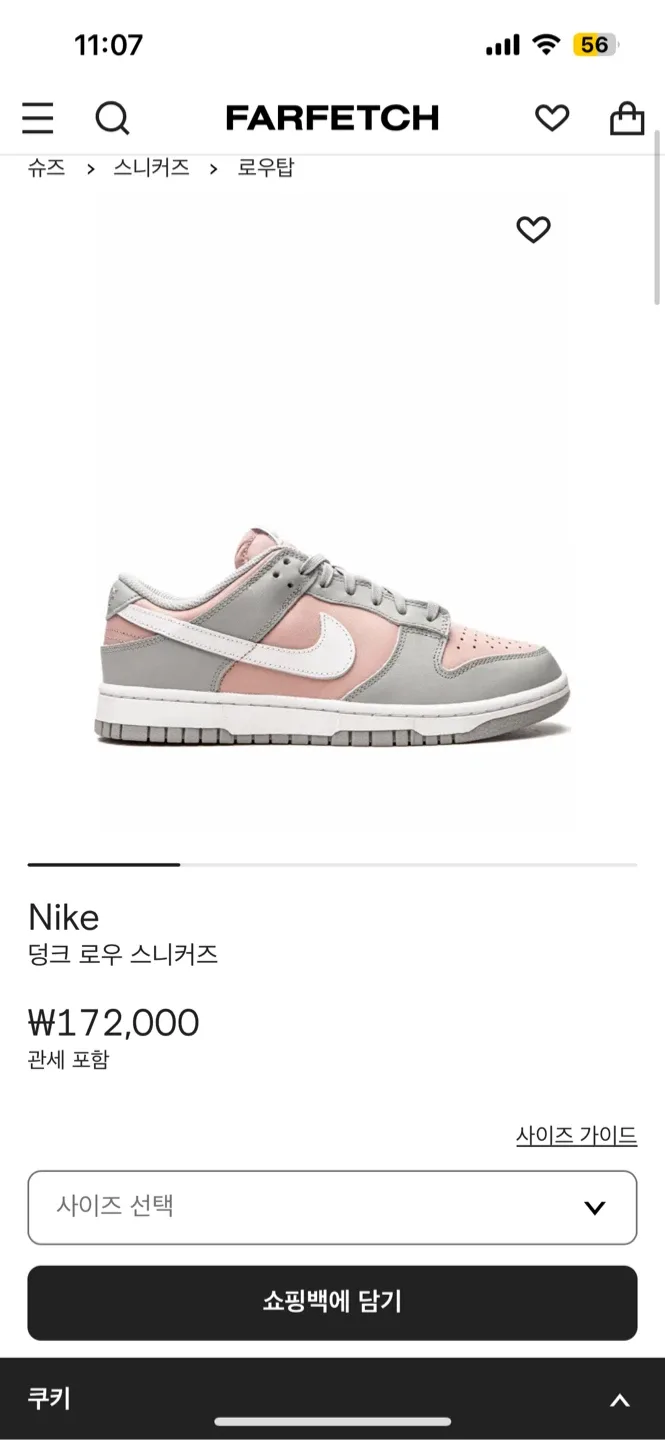Tap the image carousel progress bar
Image resolution: width=665 pixels, height=1440 pixels.
point(332,864)
